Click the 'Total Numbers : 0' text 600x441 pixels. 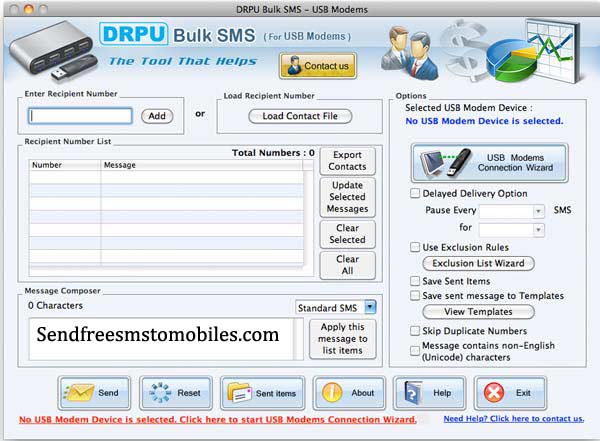(x=273, y=153)
